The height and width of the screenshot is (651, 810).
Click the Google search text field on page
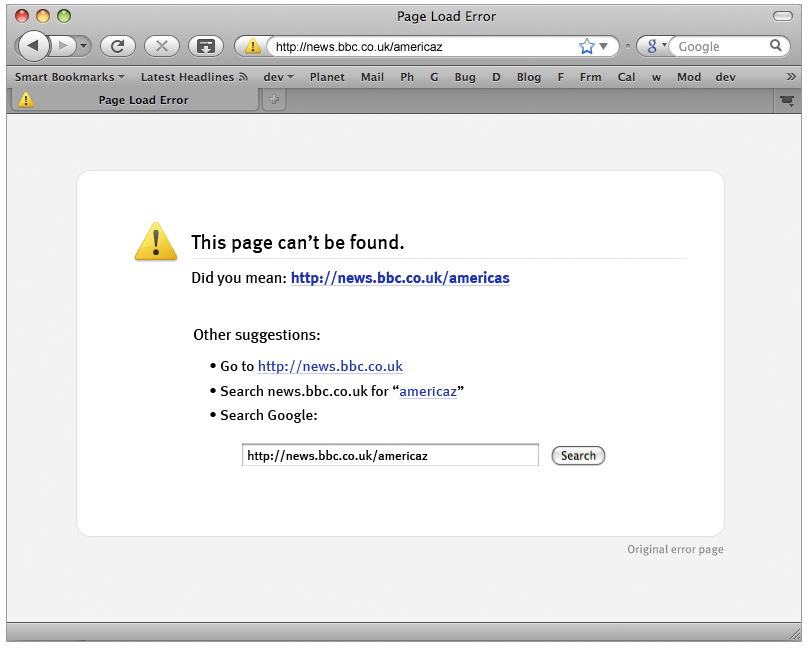pyautogui.click(x=390, y=456)
